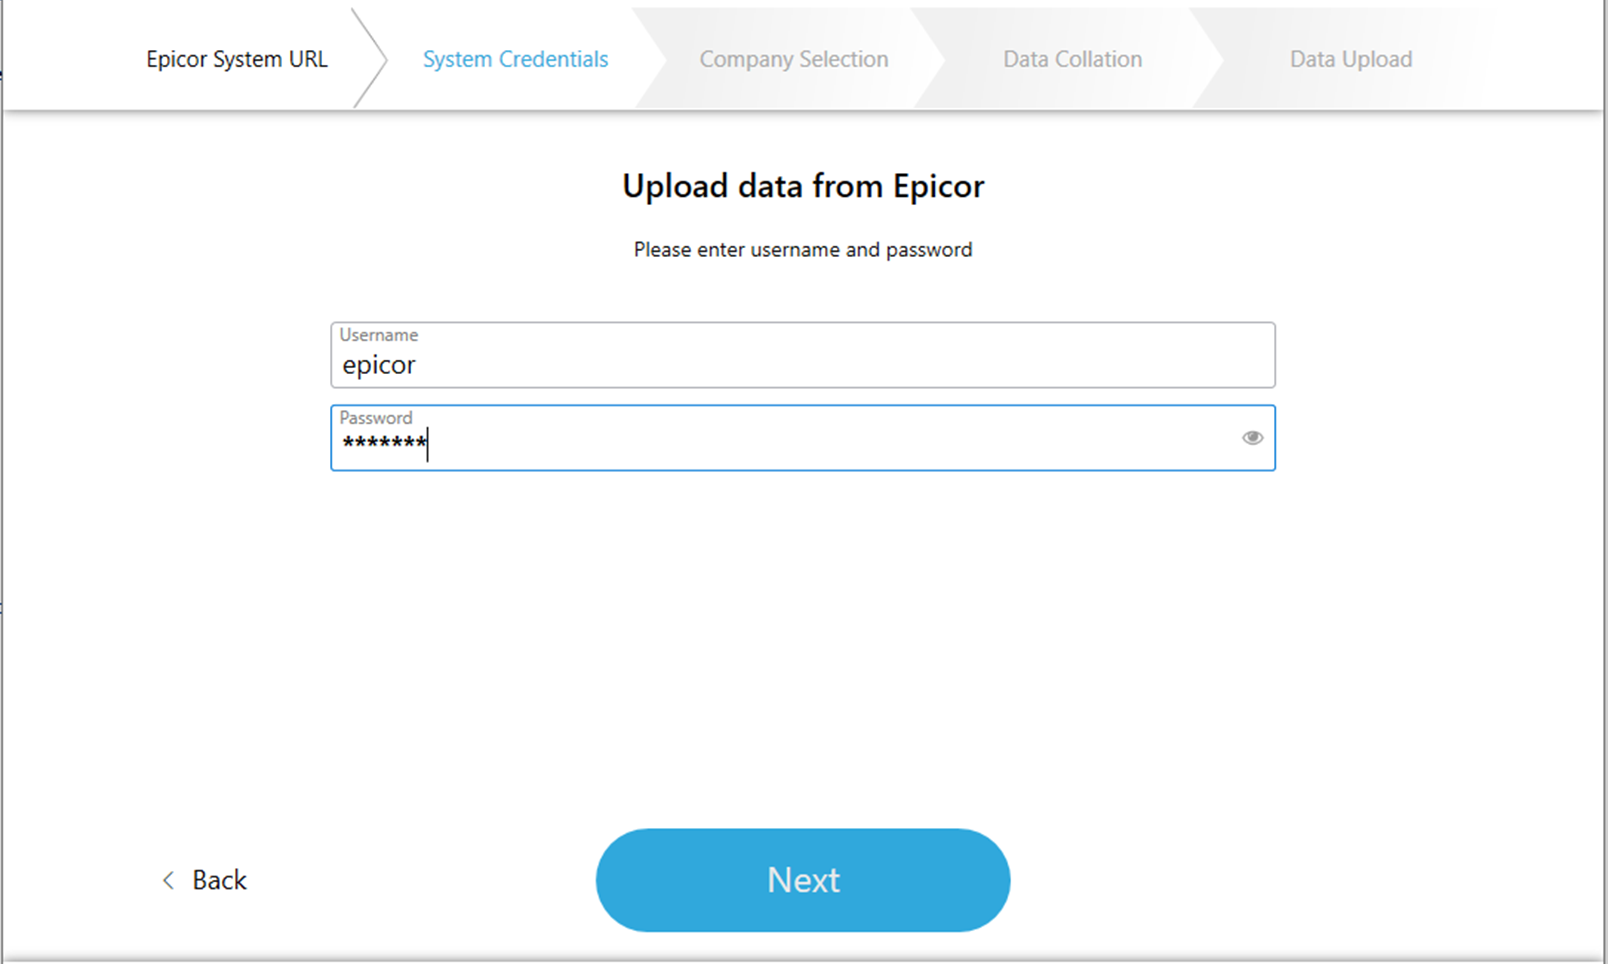
Task: Switch to the Data Upload step
Action: pos(1350,59)
